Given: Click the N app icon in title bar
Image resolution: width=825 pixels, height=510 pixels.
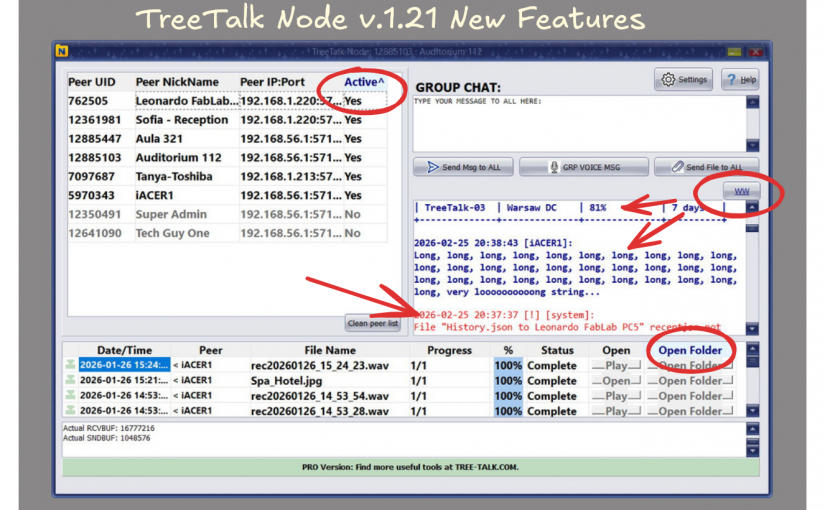Looking at the screenshot, I should pyautogui.click(x=62, y=51).
